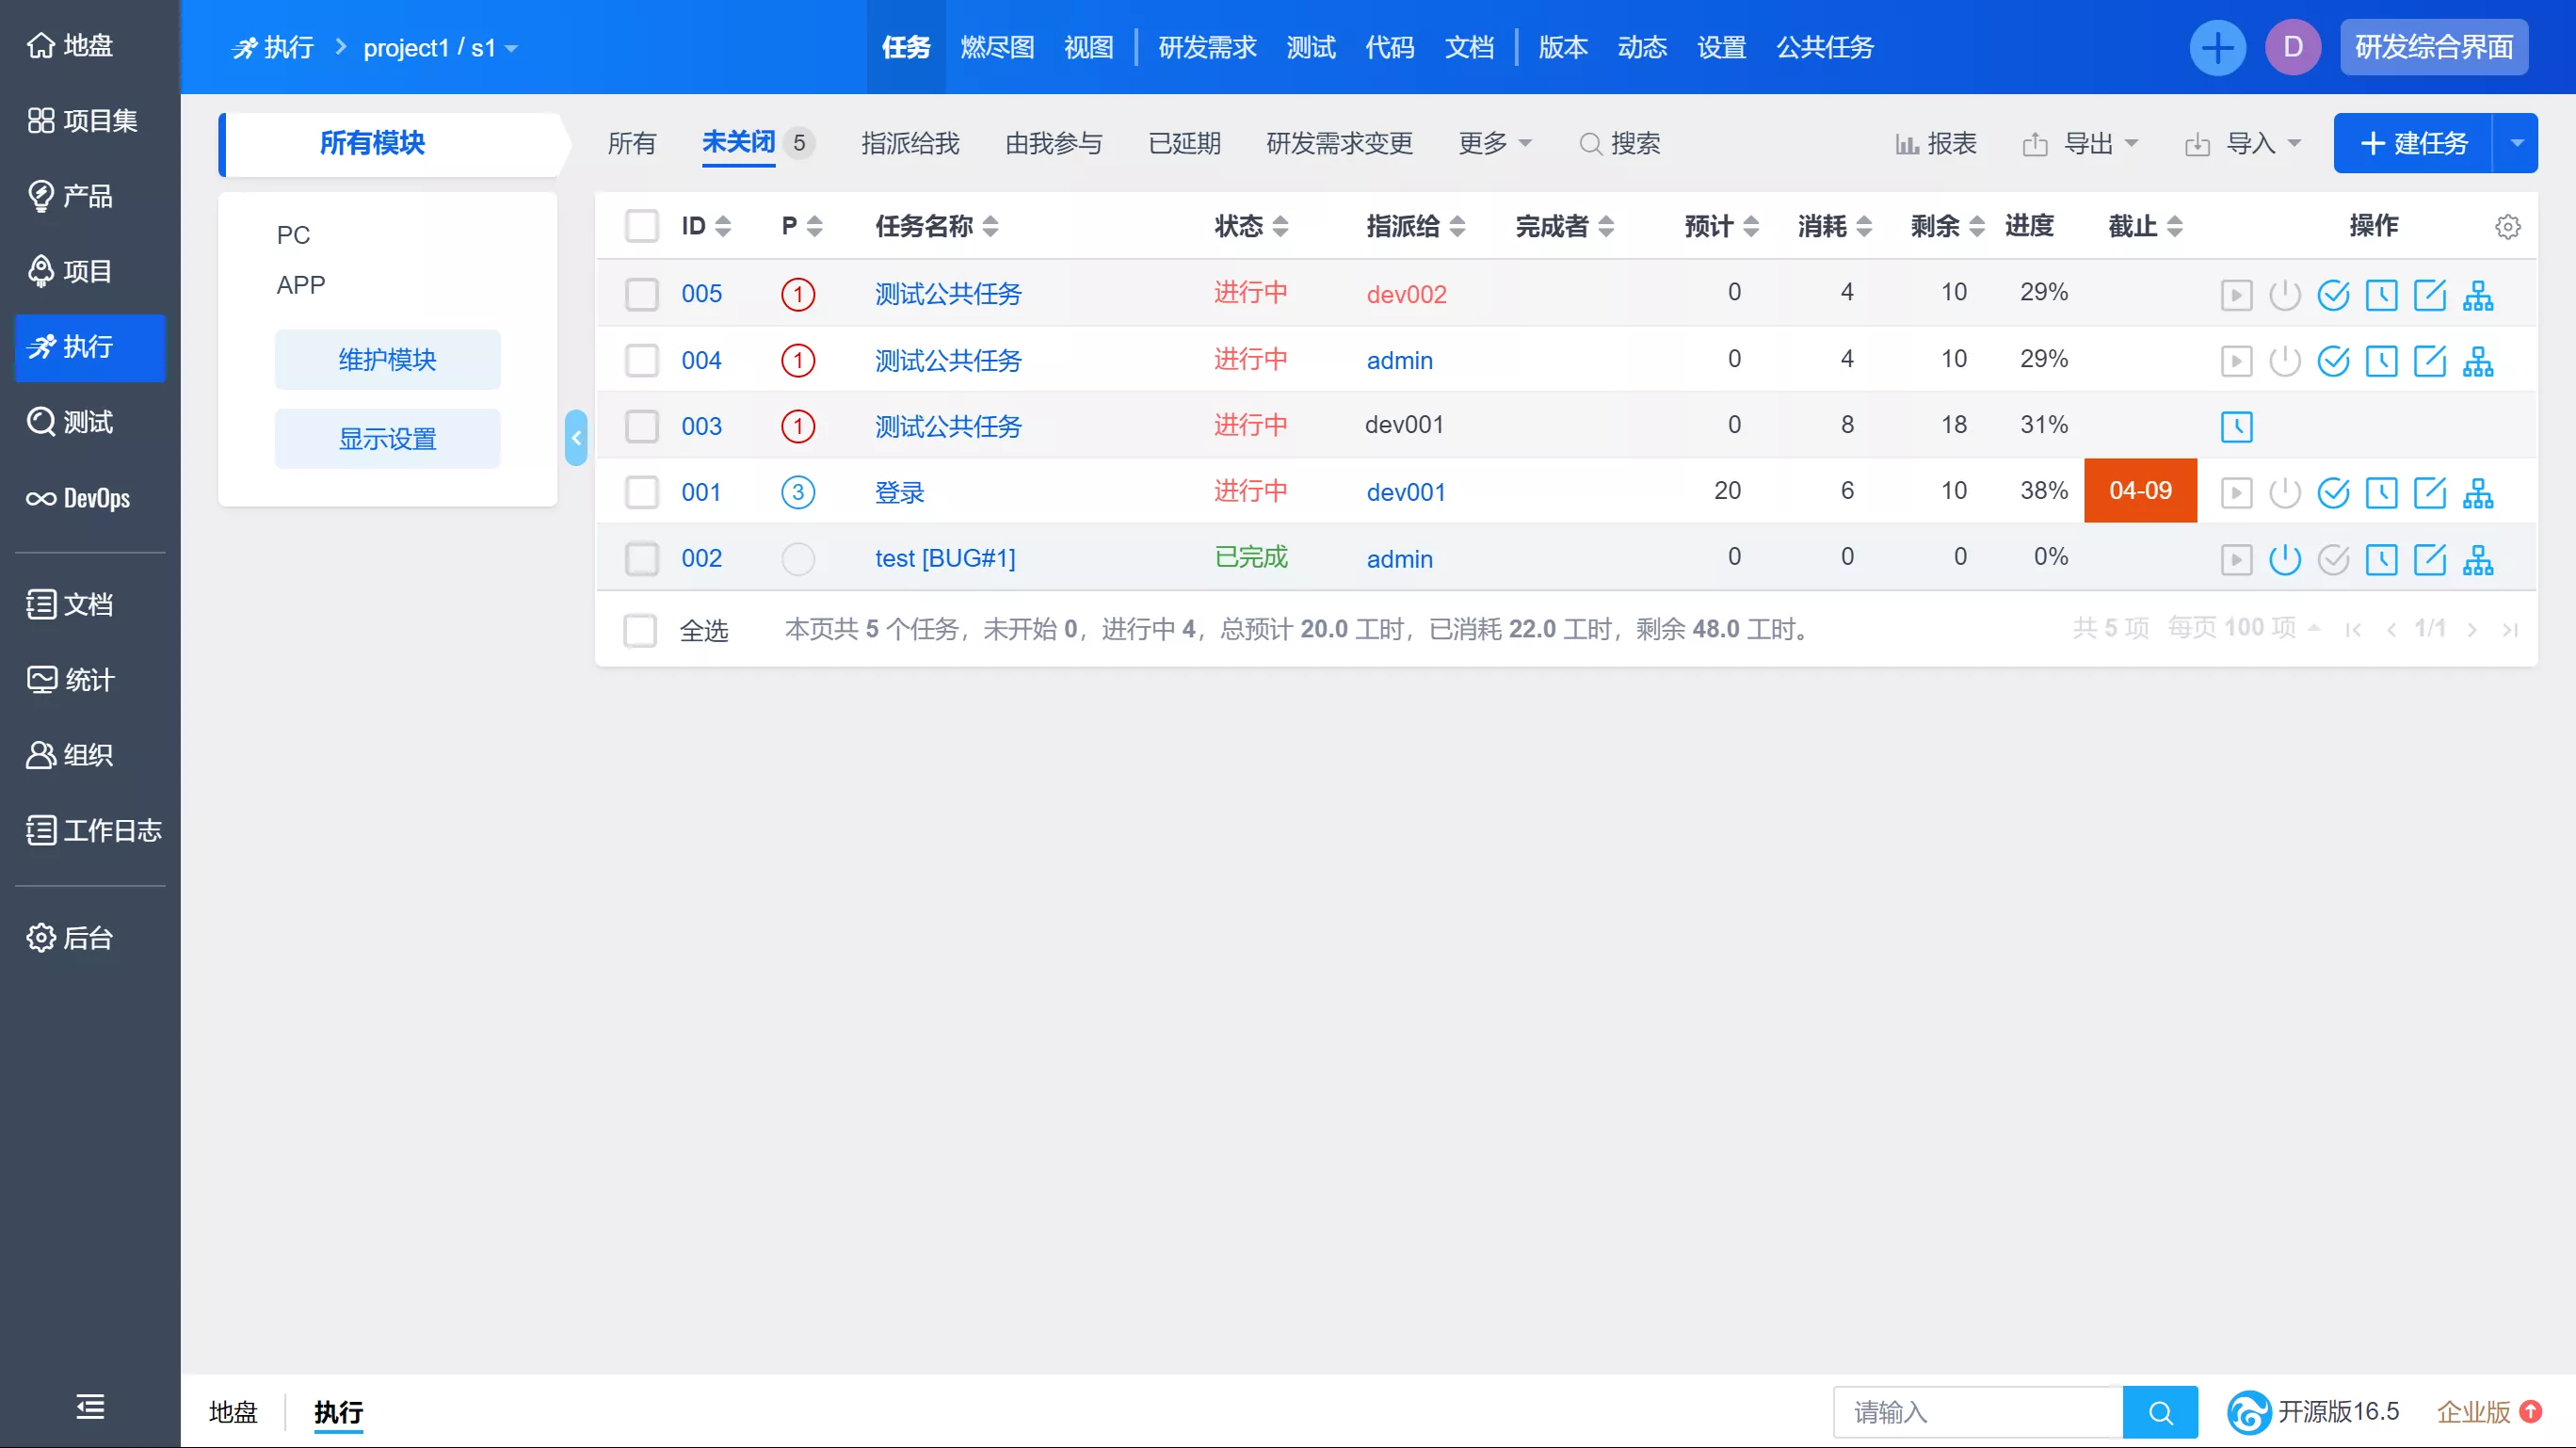Image resolution: width=2576 pixels, height=1448 pixels.
Task: Click the close (power) icon for task 002
Action: tap(2284, 559)
